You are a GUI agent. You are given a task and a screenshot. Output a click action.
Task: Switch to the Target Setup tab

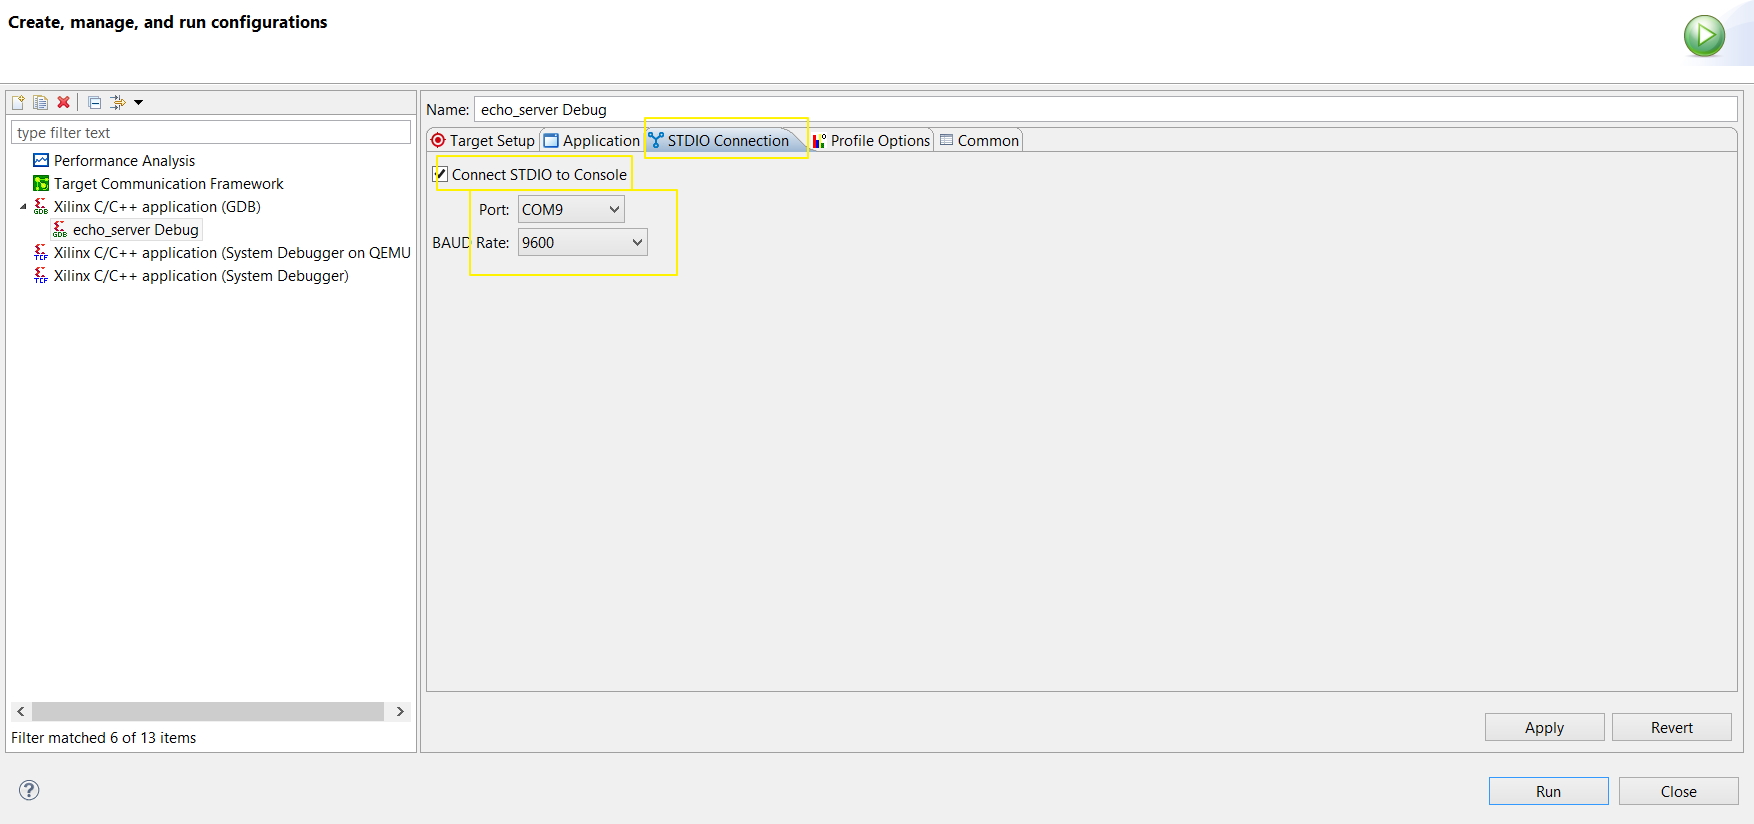483,140
